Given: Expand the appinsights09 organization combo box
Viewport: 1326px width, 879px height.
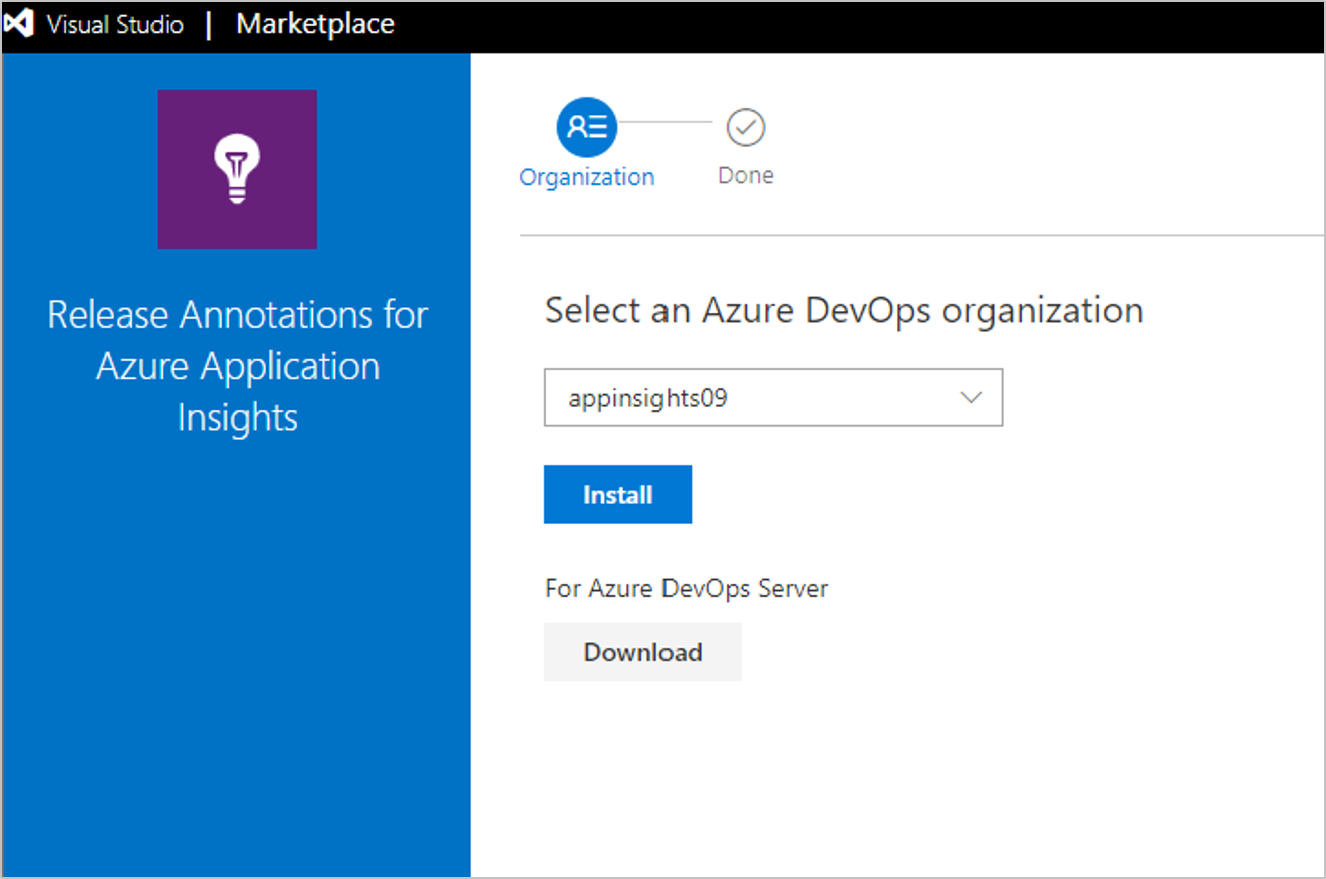Looking at the screenshot, I should pyautogui.click(x=773, y=398).
